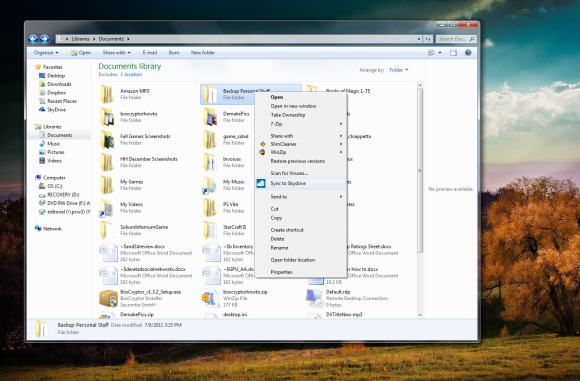
Task: Select the boxcryptorhowto.zip file icon
Action: click(211, 298)
